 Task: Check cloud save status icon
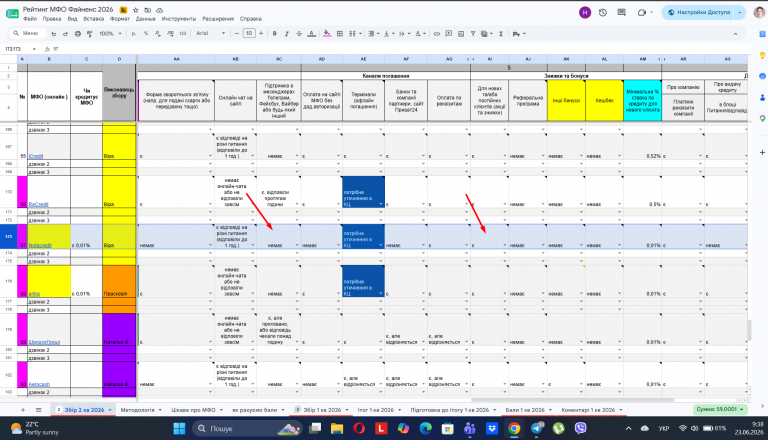160,10
